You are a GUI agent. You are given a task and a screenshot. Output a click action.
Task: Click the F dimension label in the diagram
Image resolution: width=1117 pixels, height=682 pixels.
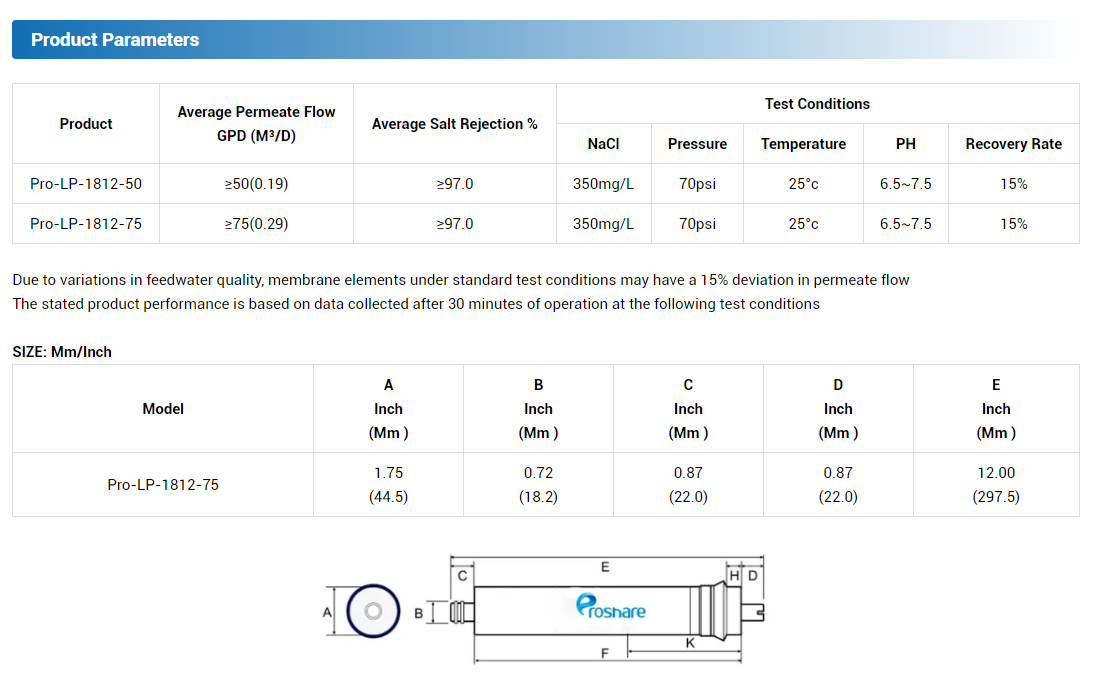pyautogui.click(x=605, y=653)
